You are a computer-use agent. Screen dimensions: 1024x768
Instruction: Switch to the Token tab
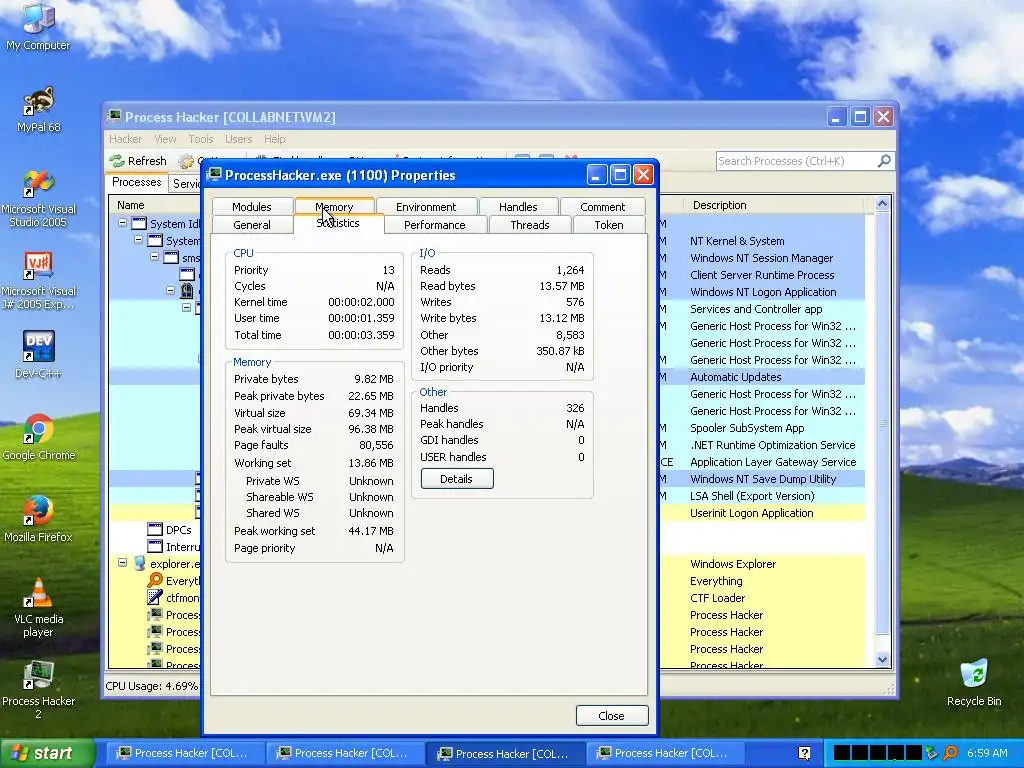click(x=609, y=225)
